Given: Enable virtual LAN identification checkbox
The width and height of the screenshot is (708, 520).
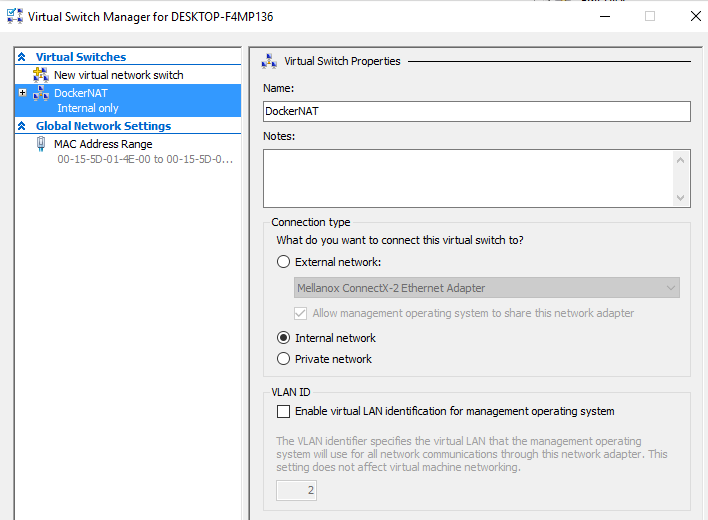Looking at the screenshot, I should (x=284, y=411).
